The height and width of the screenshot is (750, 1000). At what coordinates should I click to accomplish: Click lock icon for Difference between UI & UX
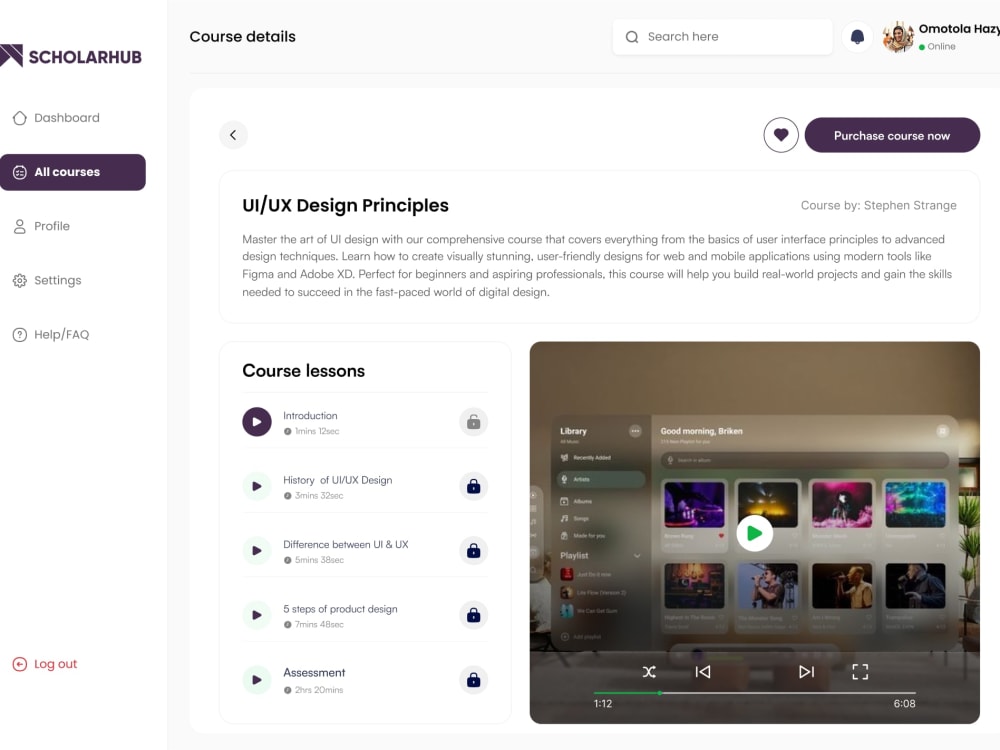(473, 551)
